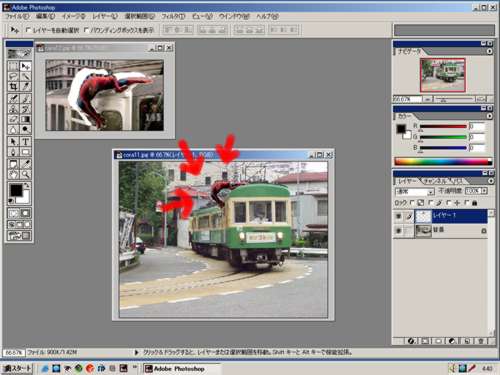
Task: Click Navigator zoom percentage field
Action: point(407,99)
